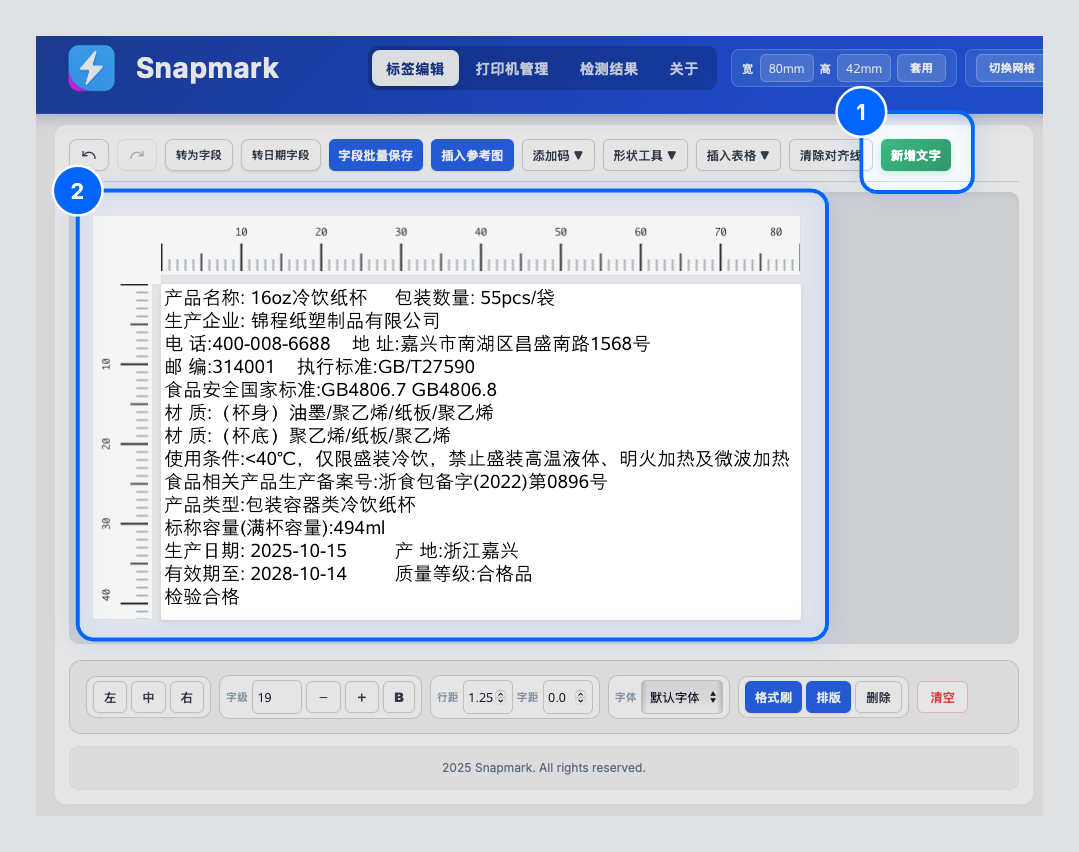
Task: Click the 行距 line spacing stepper
Action: click(486, 697)
